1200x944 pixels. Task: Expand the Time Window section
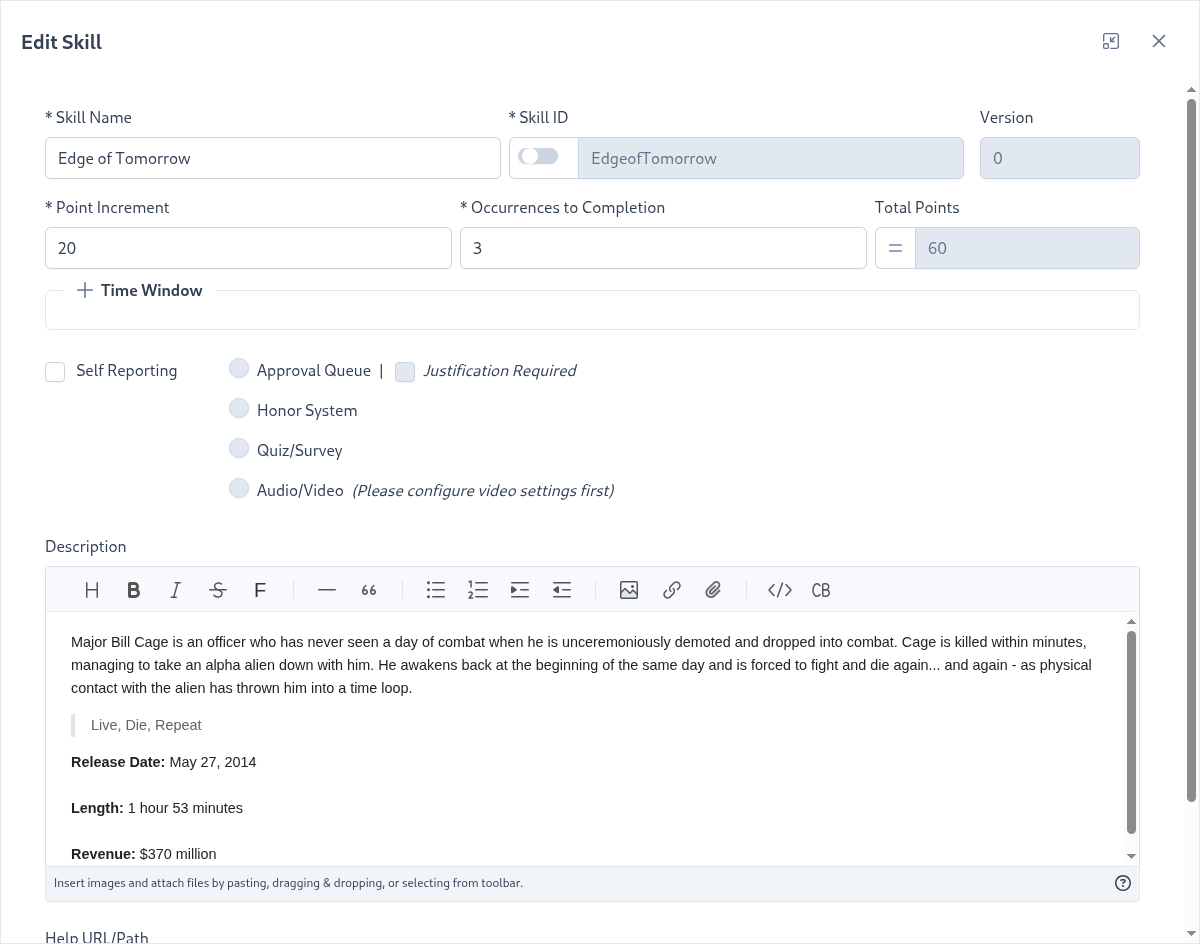pyautogui.click(x=140, y=290)
